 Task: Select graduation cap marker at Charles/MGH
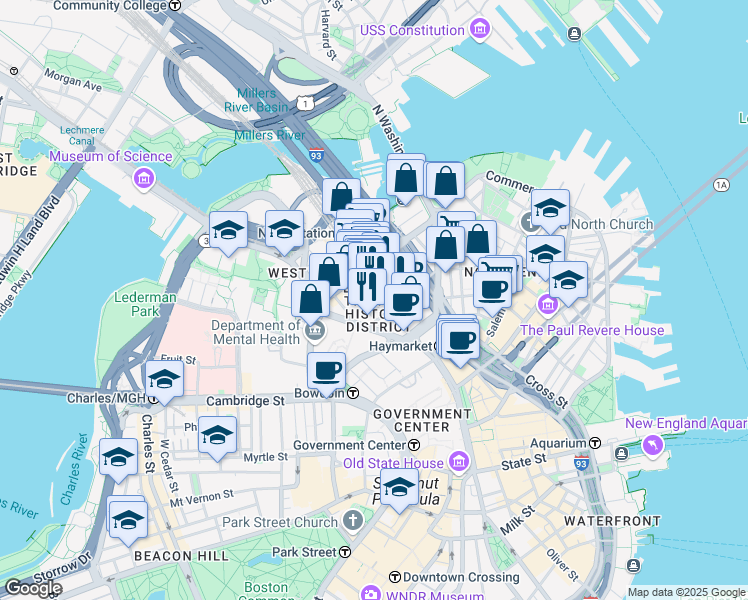164,380
